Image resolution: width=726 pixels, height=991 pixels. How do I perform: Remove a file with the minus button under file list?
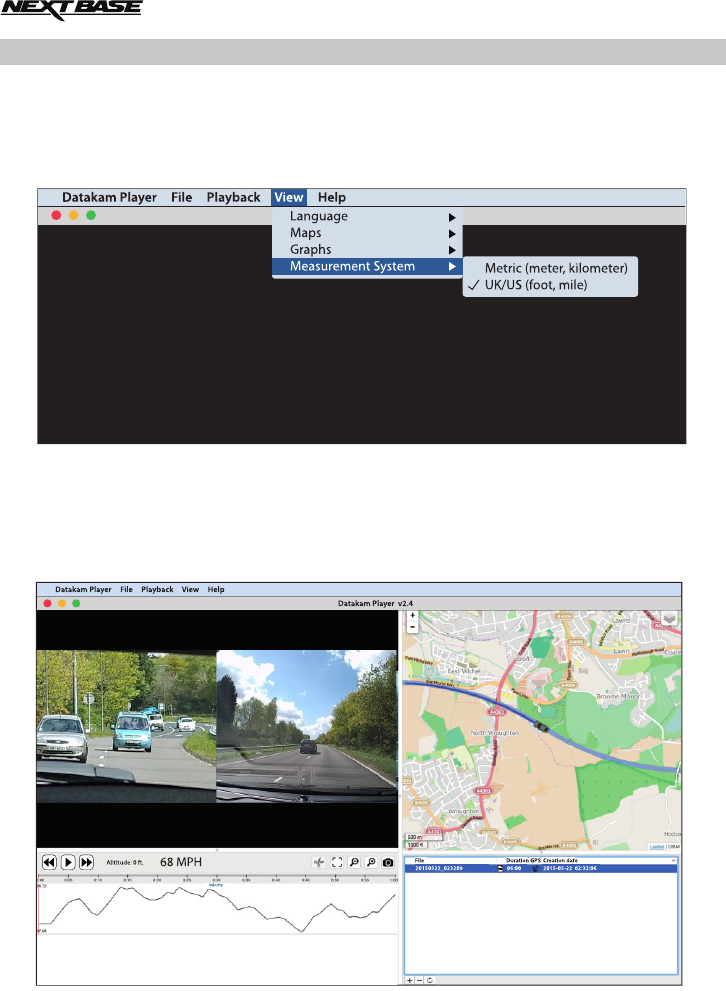(419, 980)
